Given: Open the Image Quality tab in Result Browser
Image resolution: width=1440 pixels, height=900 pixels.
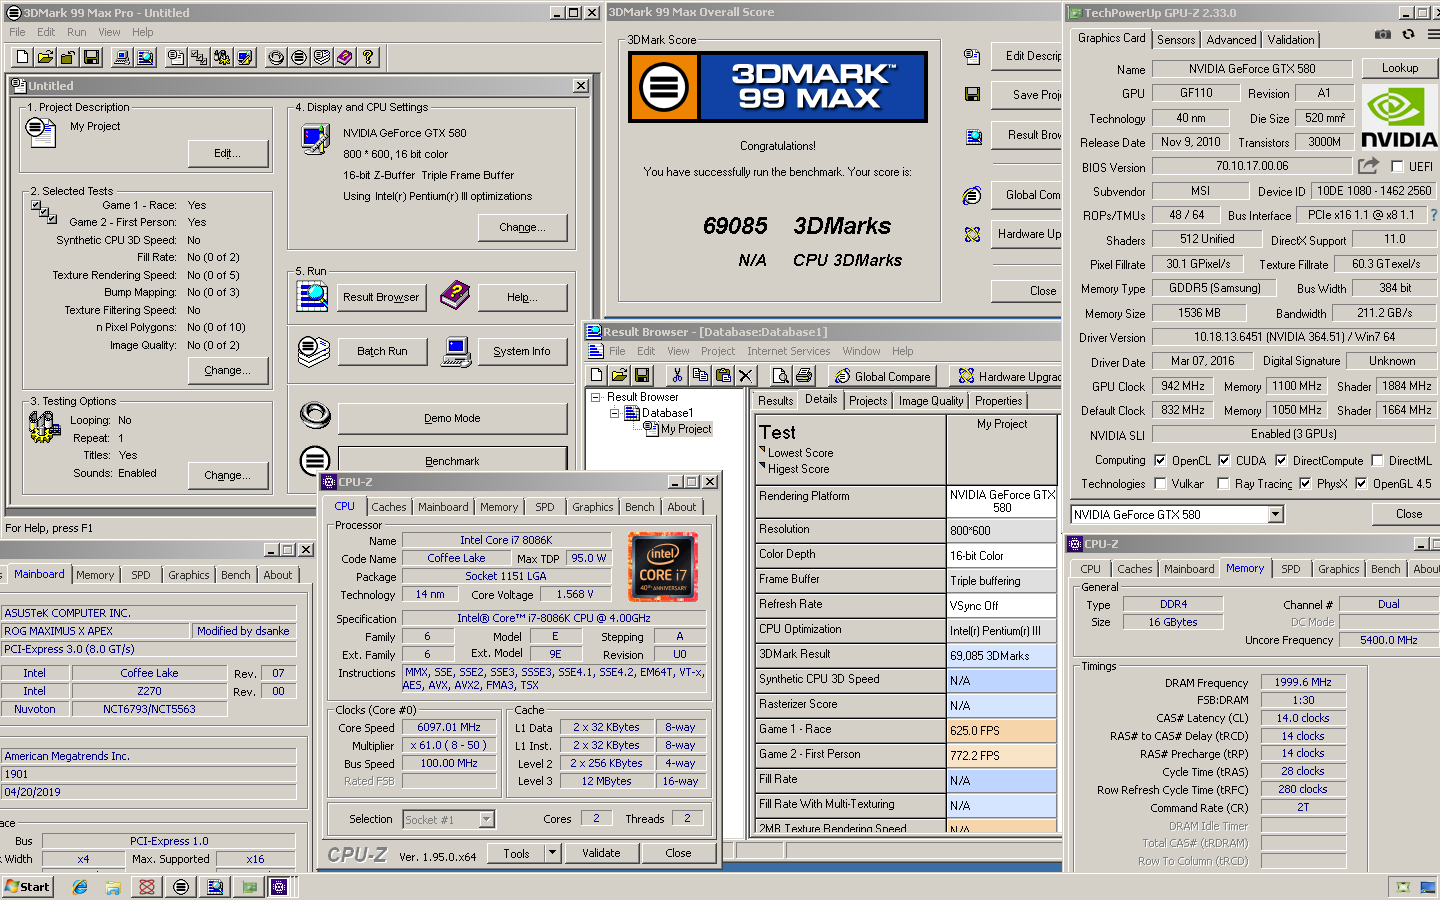Looking at the screenshot, I should 931,401.
